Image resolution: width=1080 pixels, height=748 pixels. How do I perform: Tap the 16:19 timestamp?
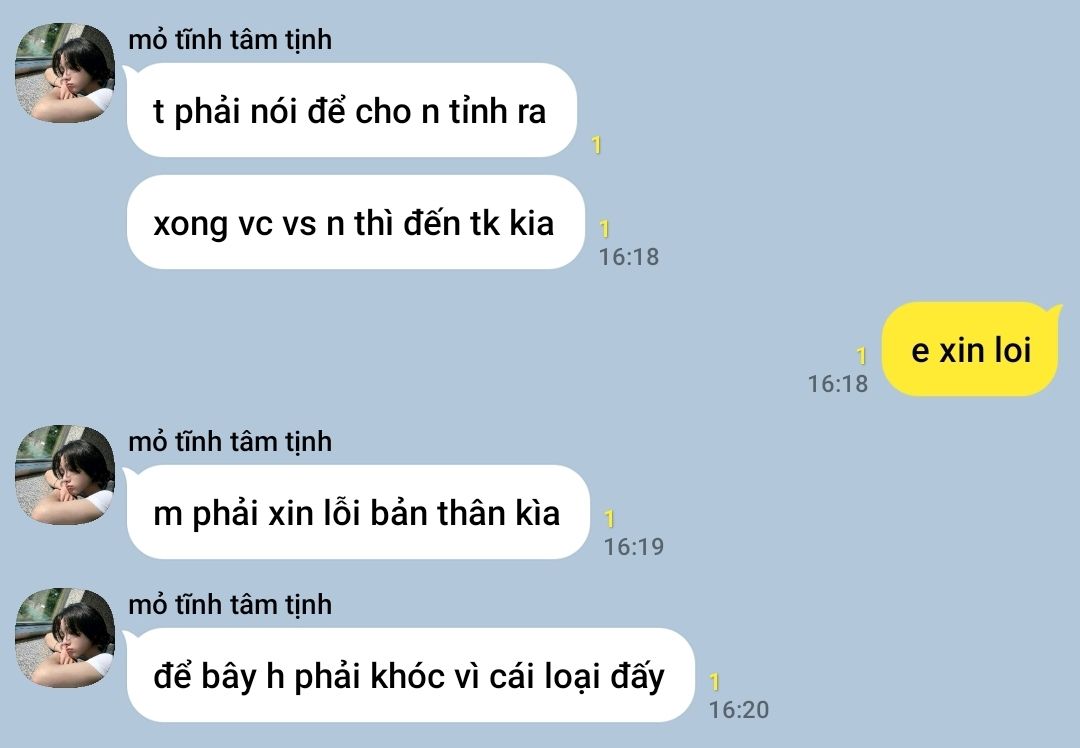click(634, 547)
